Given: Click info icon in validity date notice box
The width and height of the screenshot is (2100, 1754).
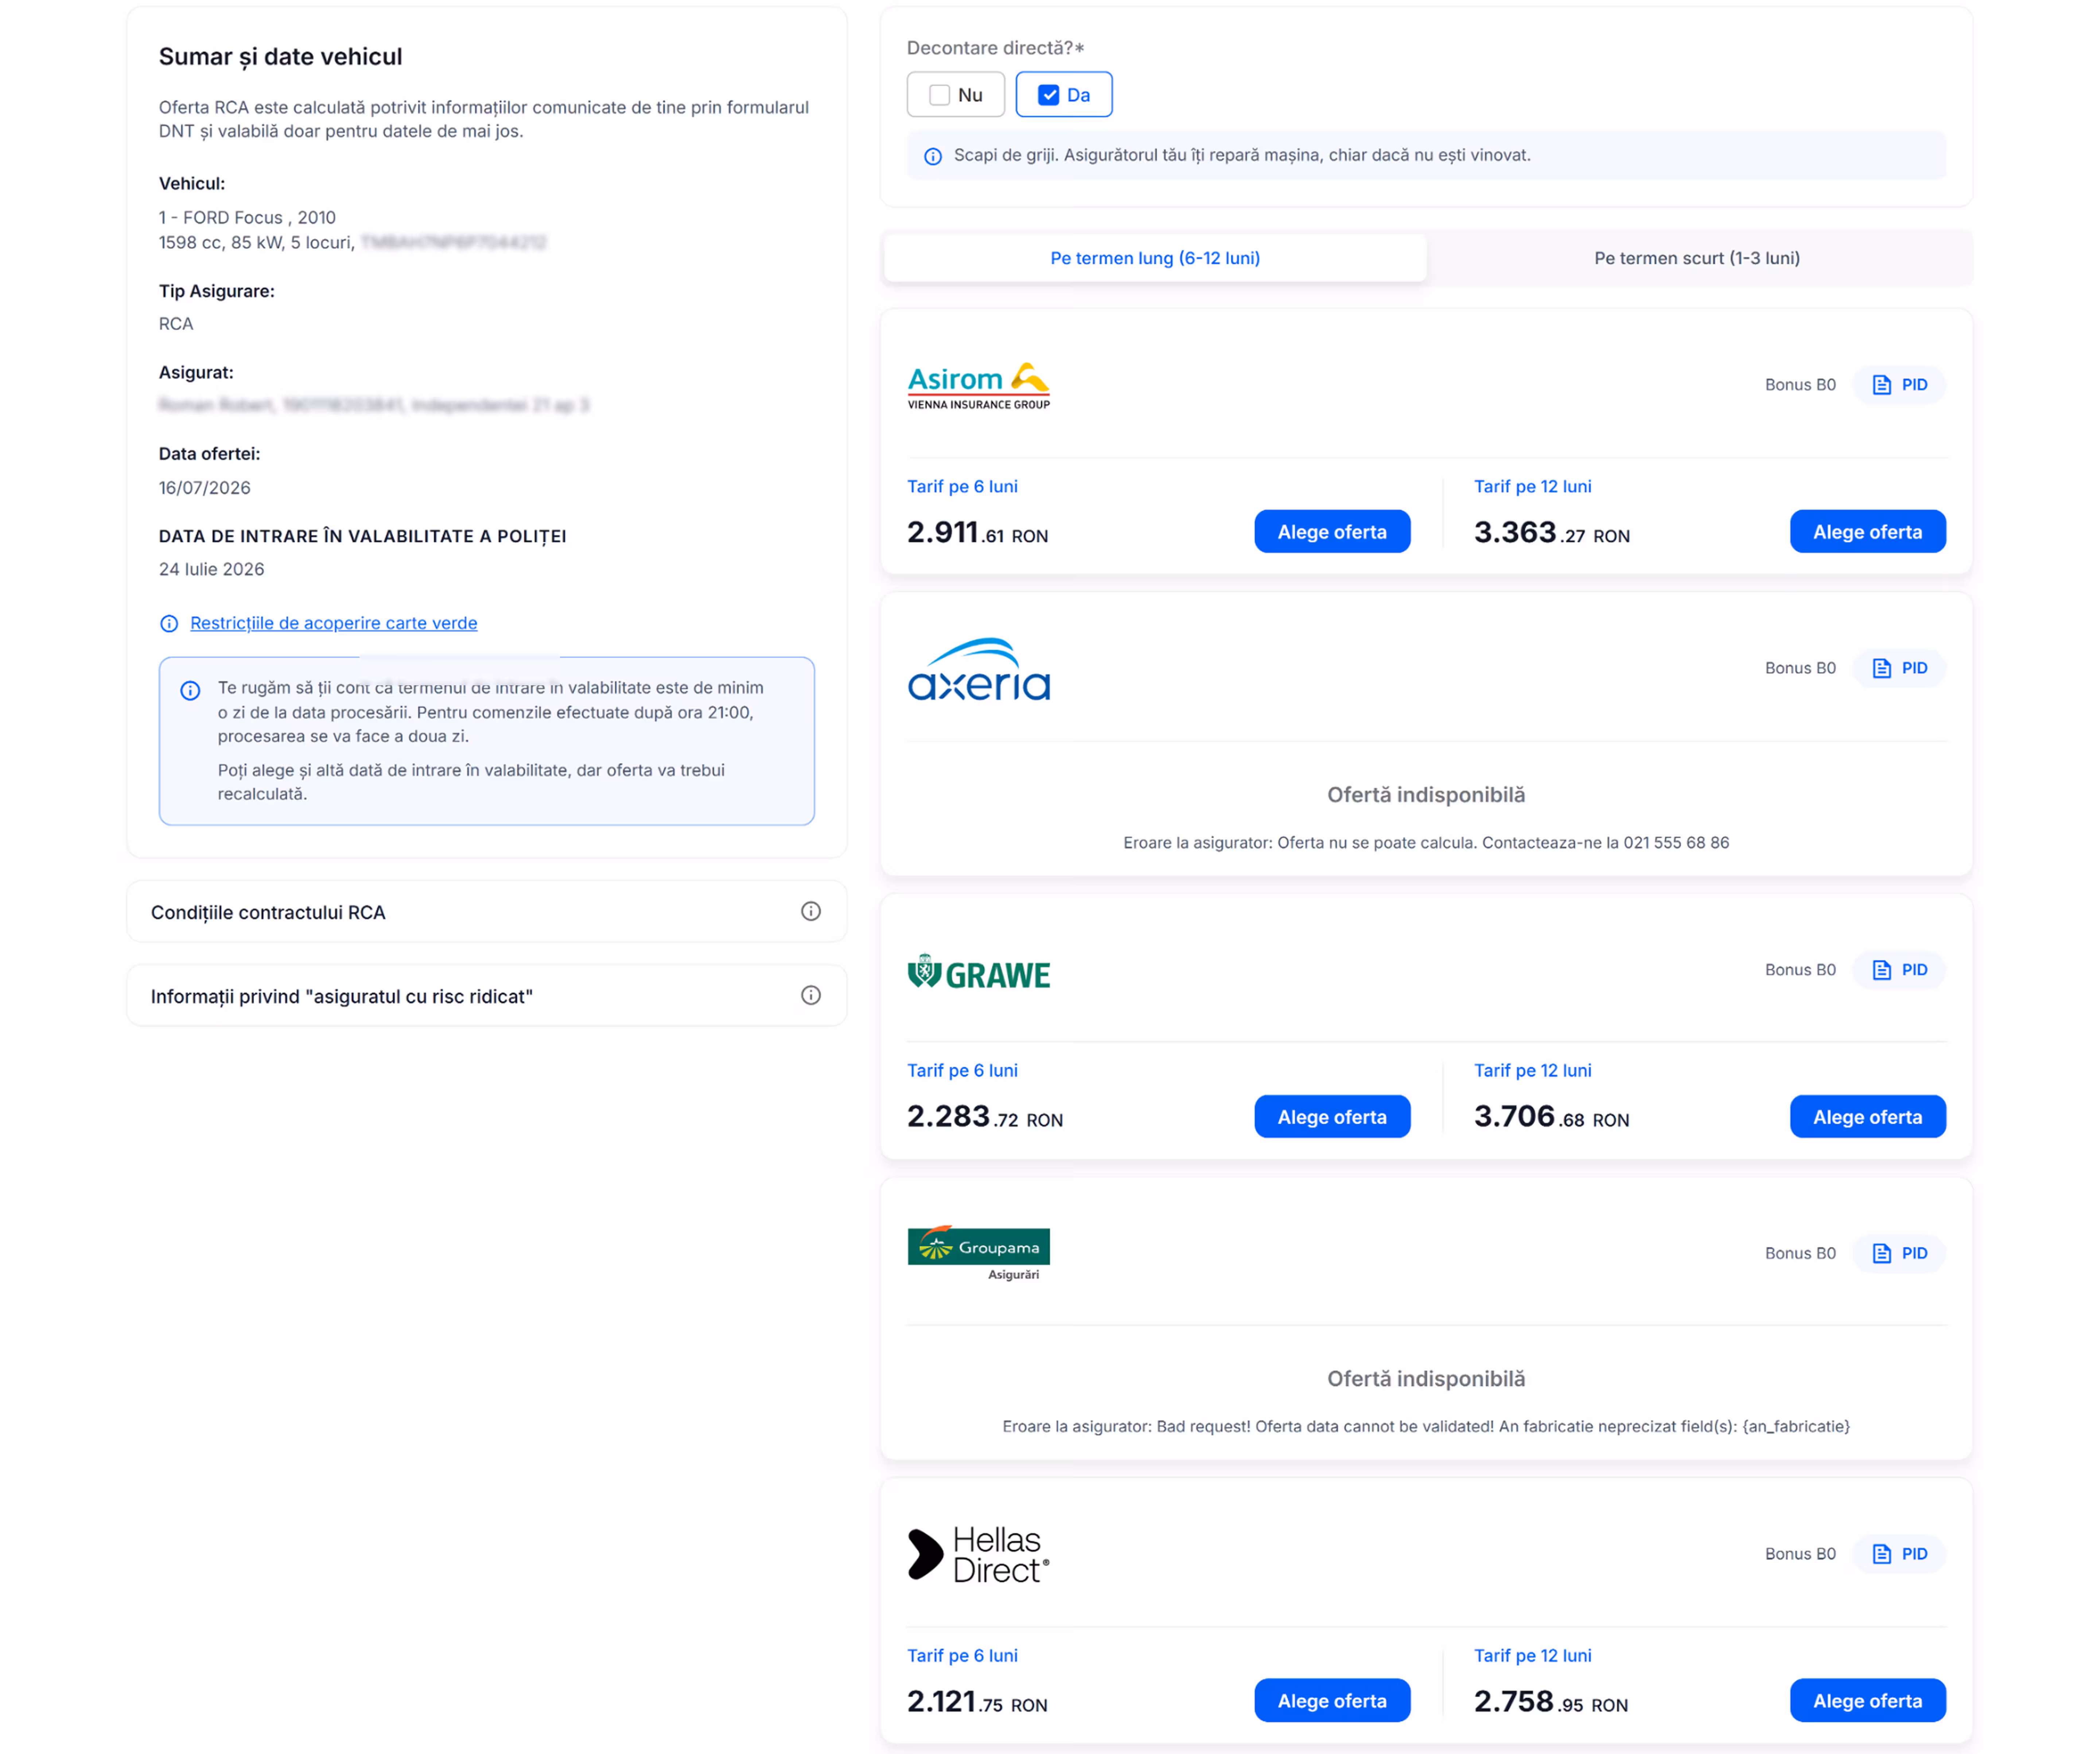Looking at the screenshot, I should coord(190,691).
